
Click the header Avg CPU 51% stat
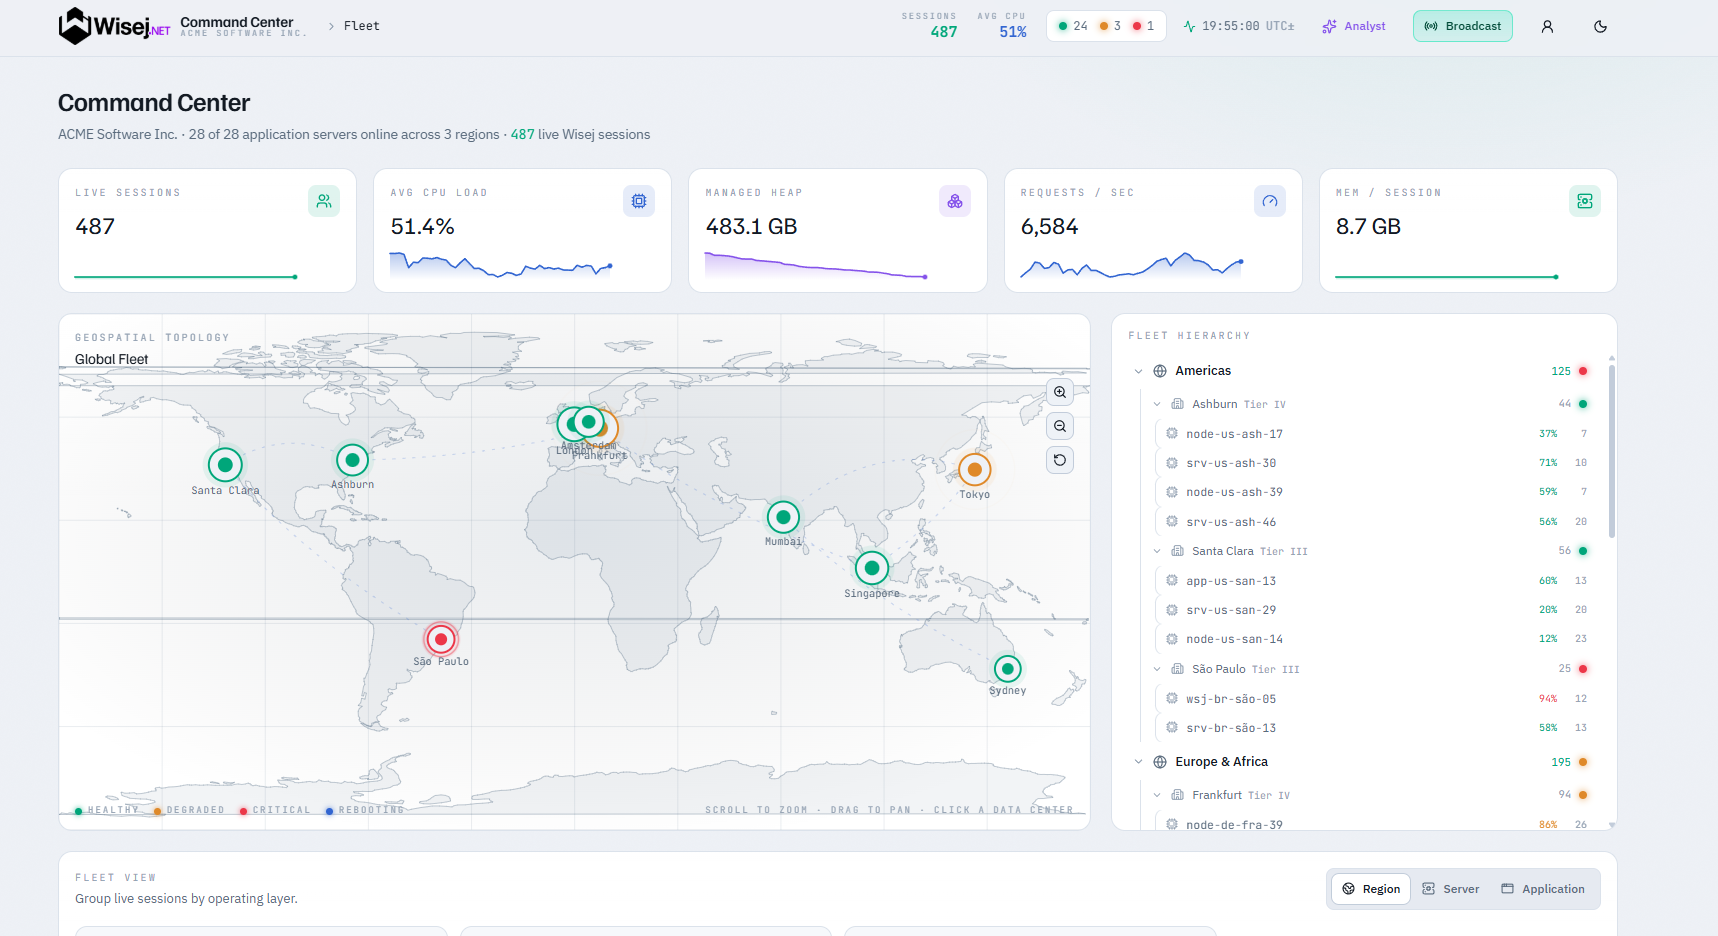pyautogui.click(x=1002, y=26)
